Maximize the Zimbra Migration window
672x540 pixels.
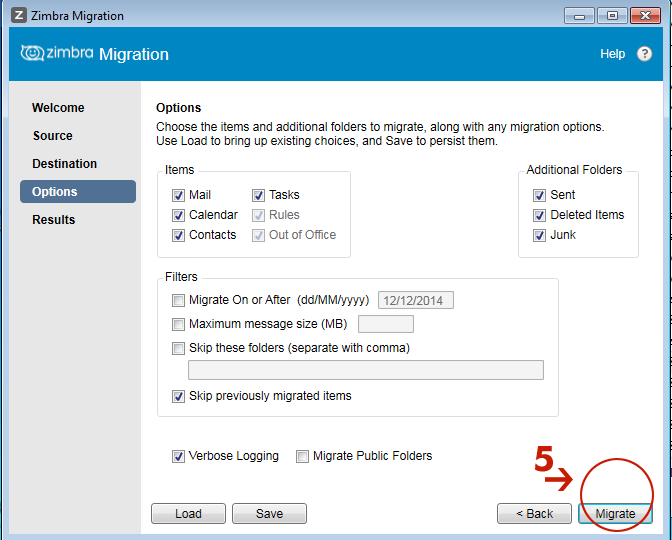click(x=612, y=16)
